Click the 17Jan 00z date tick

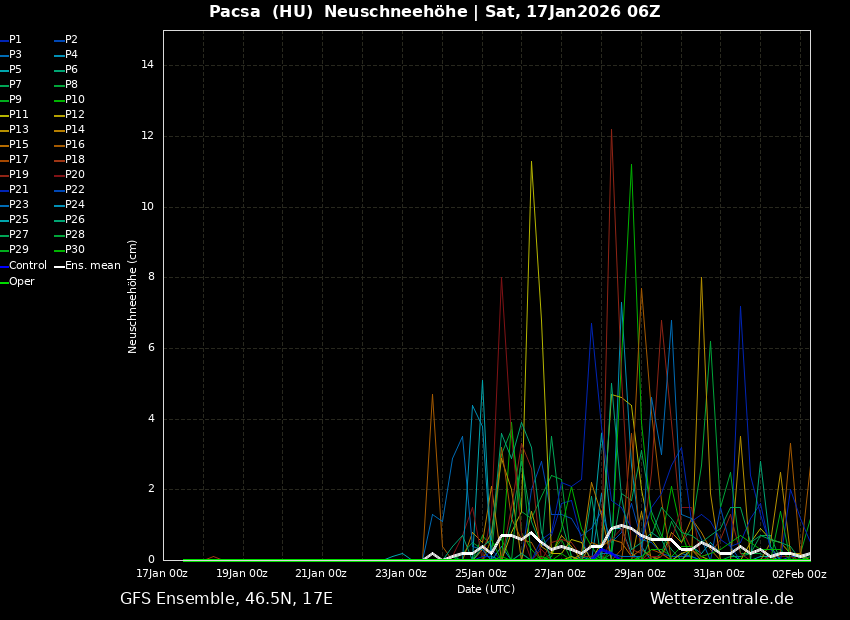point(162,574)
